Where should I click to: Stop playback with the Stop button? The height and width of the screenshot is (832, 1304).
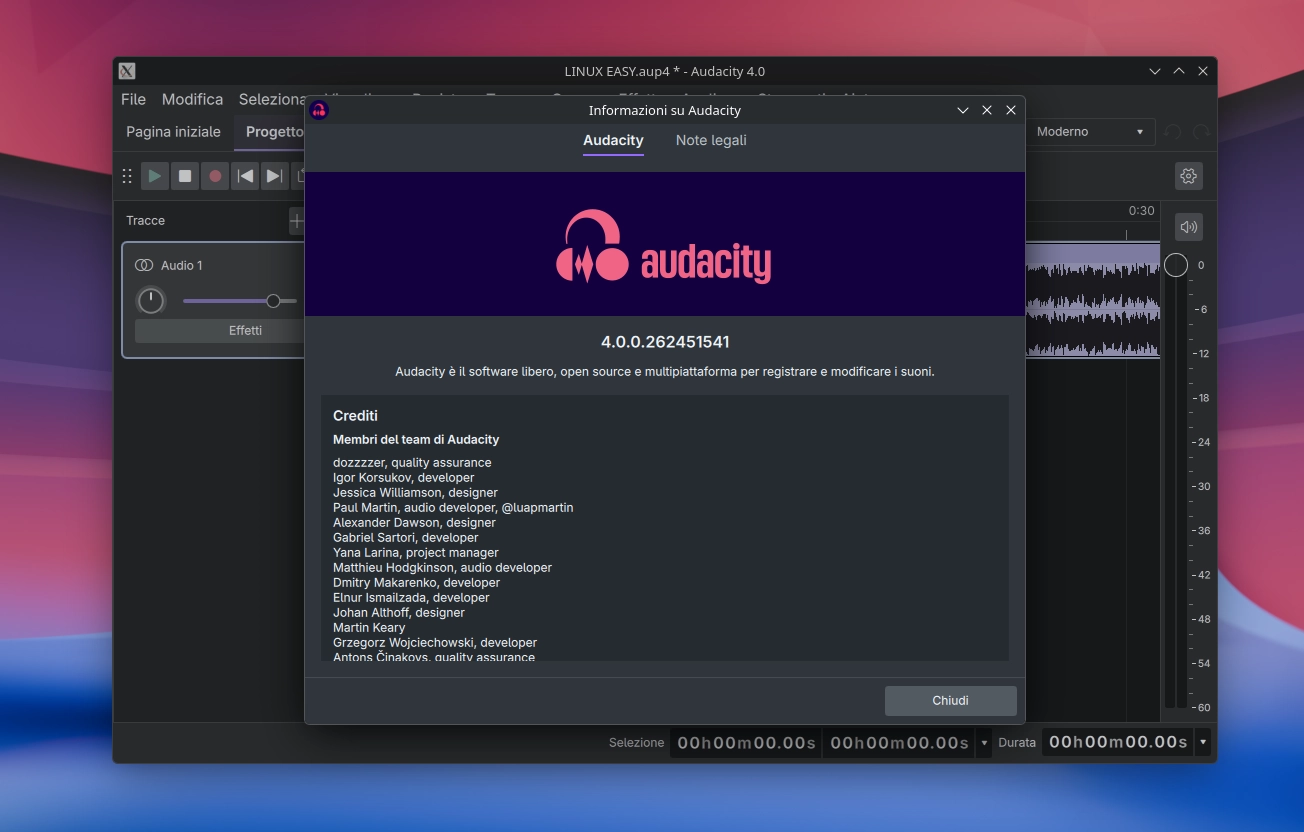[185, 176]
